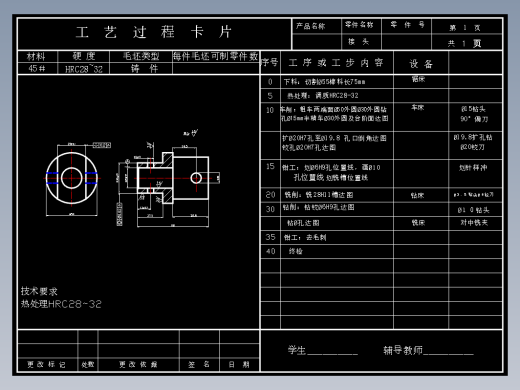Select the 更改标记 footer cell
The image size is (520, 390).
coord(48,364)
